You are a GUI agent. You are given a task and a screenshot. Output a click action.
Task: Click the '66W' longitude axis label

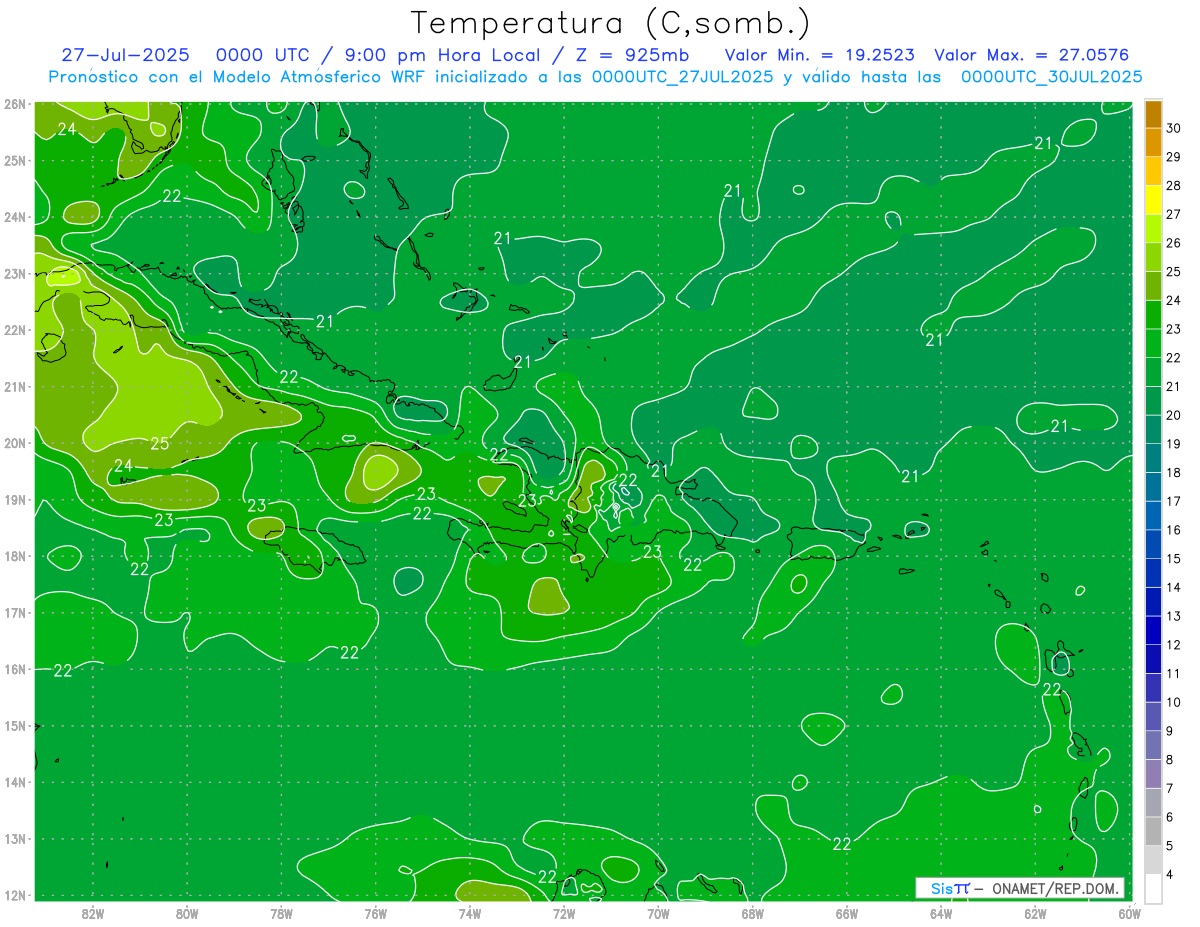[x=846, y=913]
